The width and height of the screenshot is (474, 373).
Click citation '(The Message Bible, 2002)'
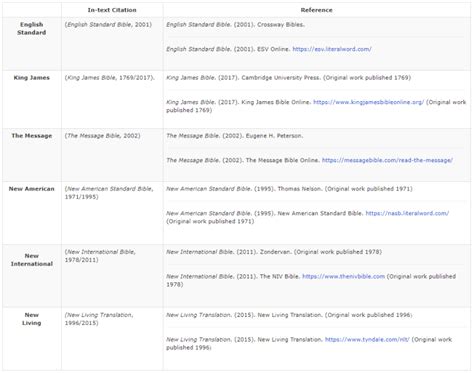[x=103, y=136]
